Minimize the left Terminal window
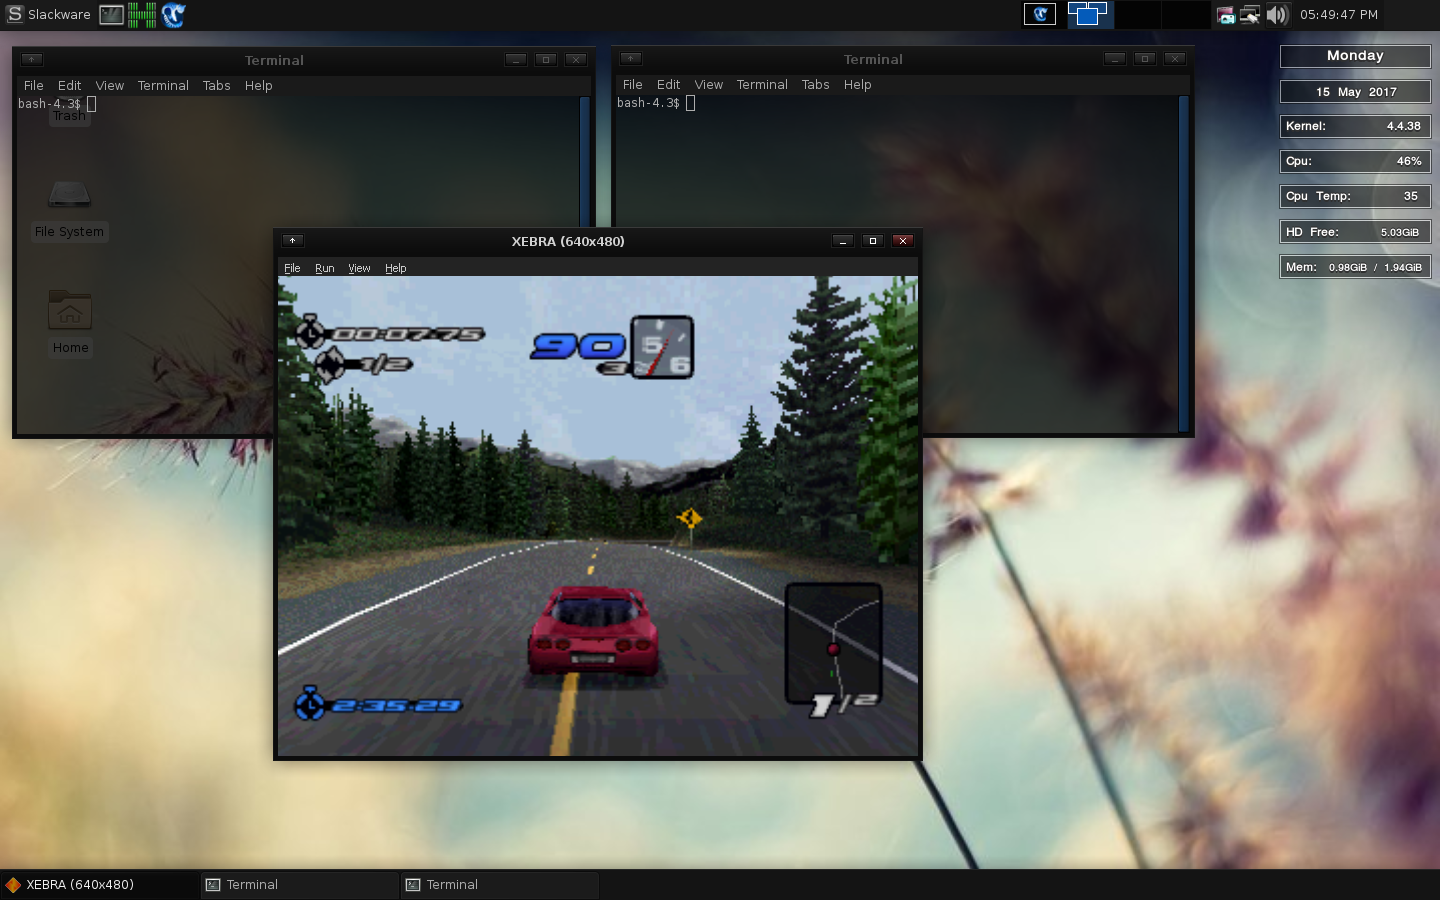The width and height of the screenshot is (1440, 900). click(516, 59)
